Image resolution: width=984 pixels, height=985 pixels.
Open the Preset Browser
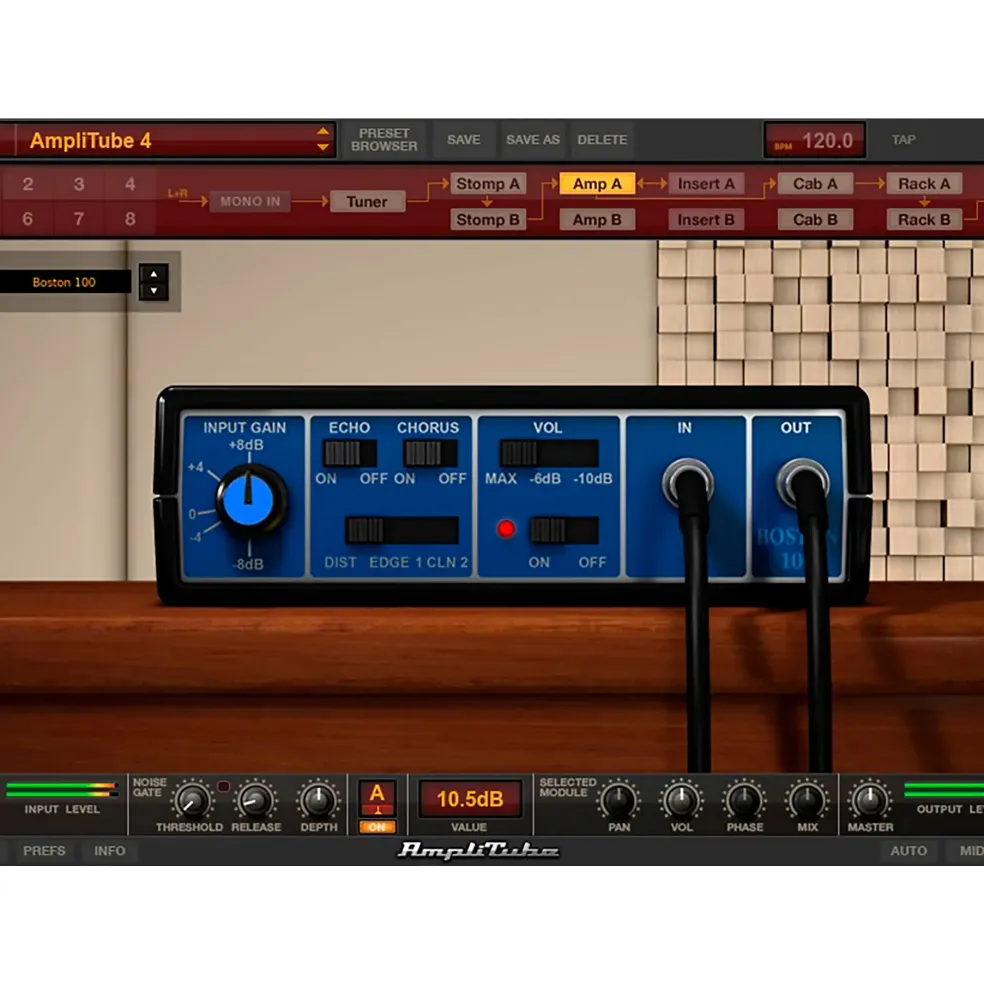point(384,139)
